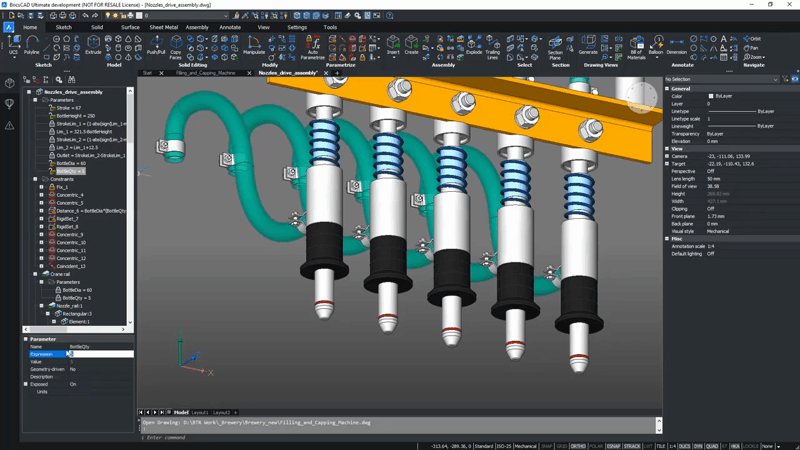Activate the Push/Pull tool

(156, 45)
